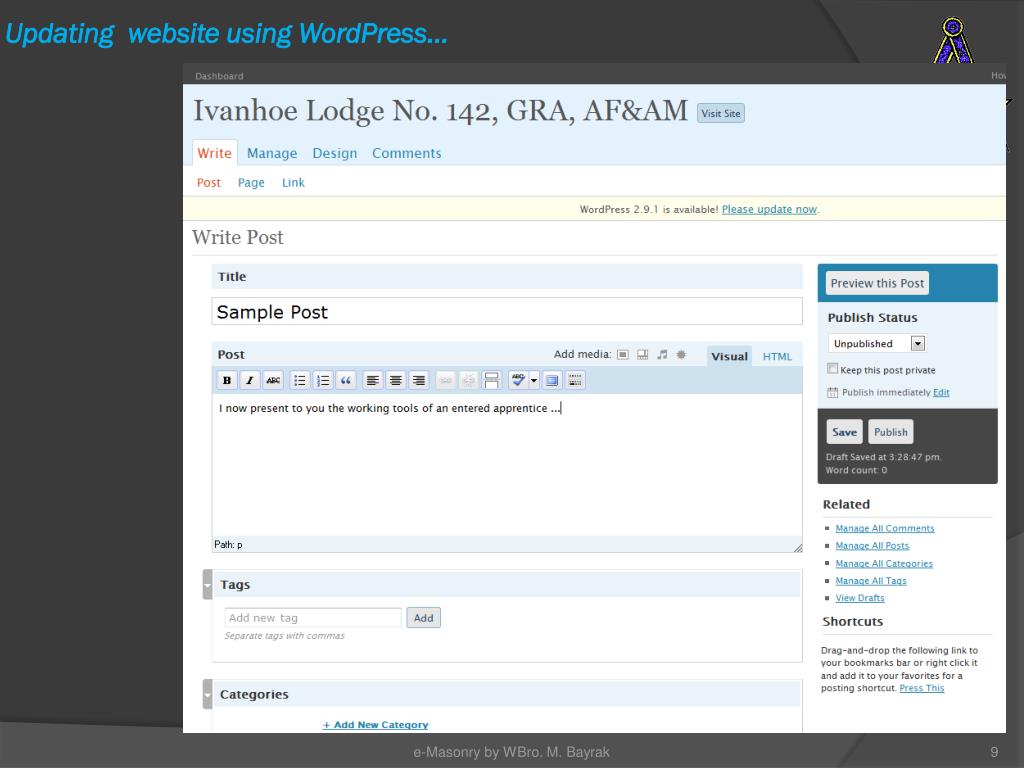Switch editor to HTML tab
This screenshot has height=768, width=1024.
tap(777, 357)
